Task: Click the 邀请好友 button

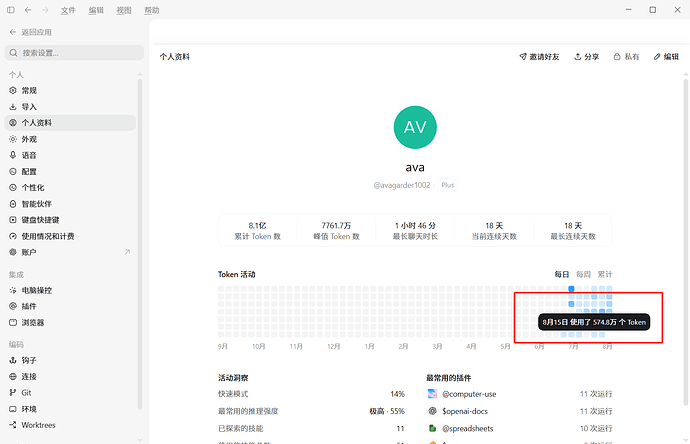Action: [x=539, y=57]
